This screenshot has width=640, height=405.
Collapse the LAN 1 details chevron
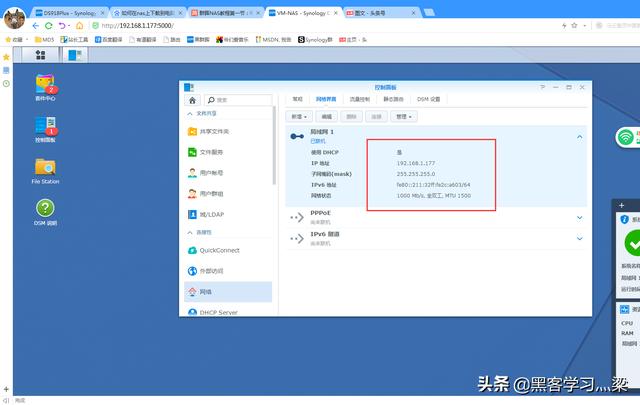click(580, 137)
